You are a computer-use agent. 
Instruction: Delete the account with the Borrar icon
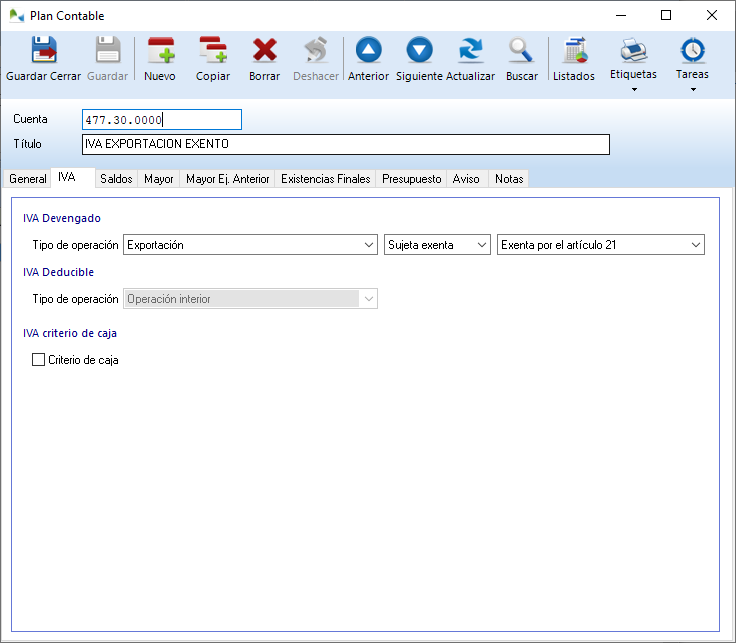coord(265,49)
